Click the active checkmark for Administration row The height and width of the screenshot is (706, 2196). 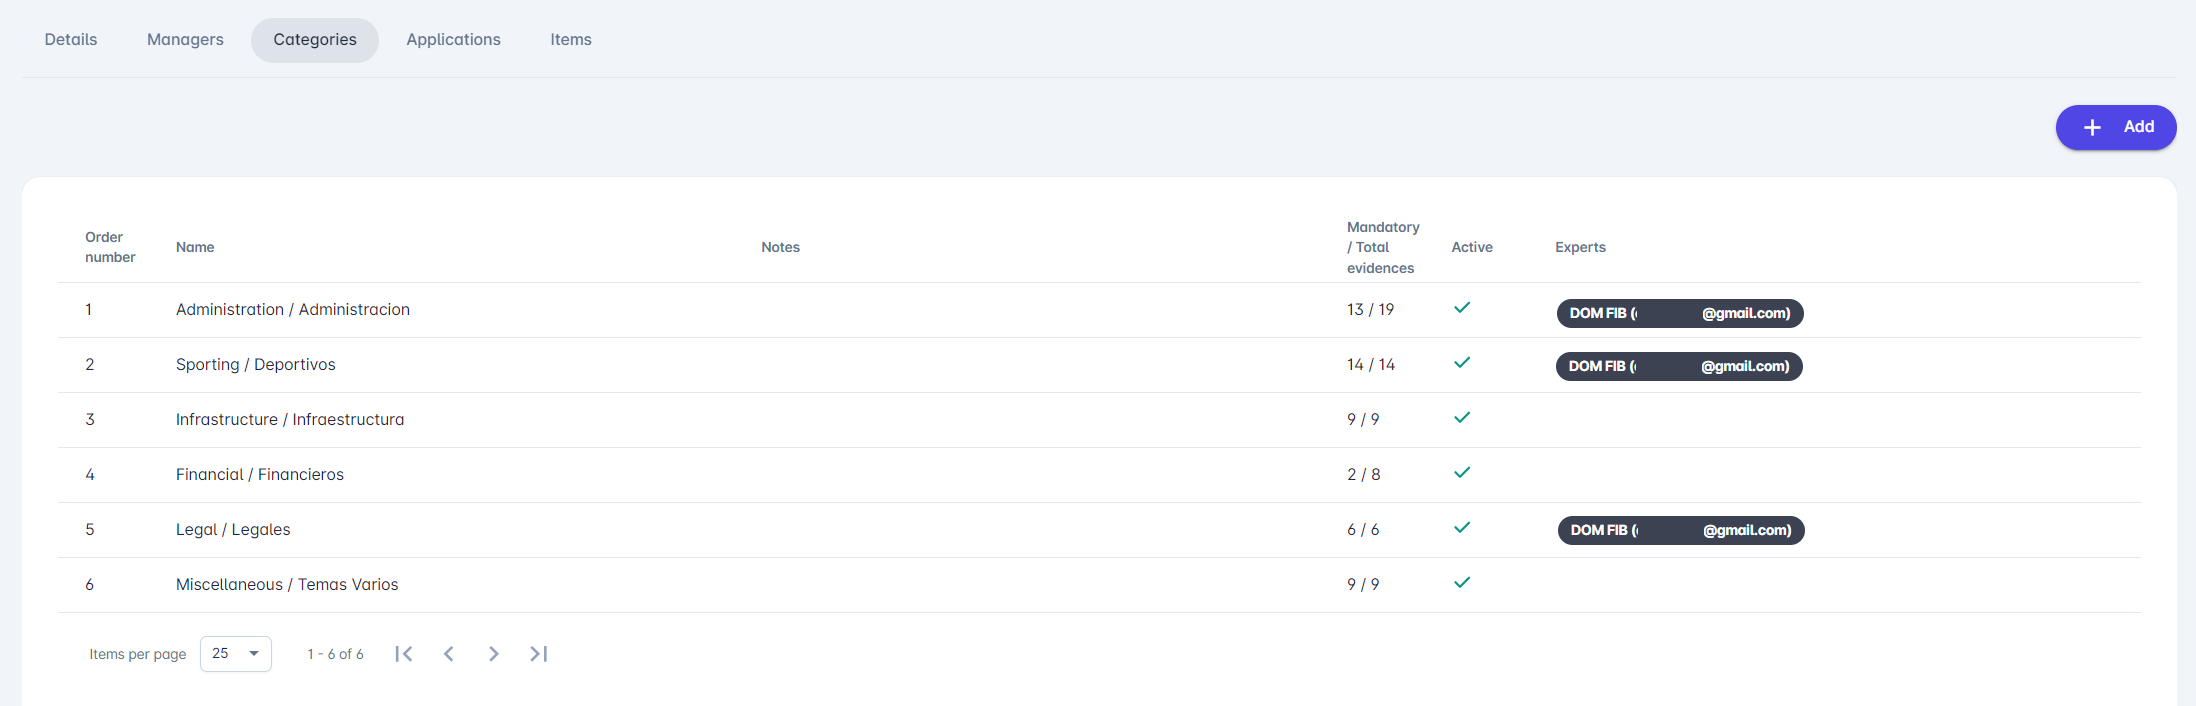coord(1462,308)
